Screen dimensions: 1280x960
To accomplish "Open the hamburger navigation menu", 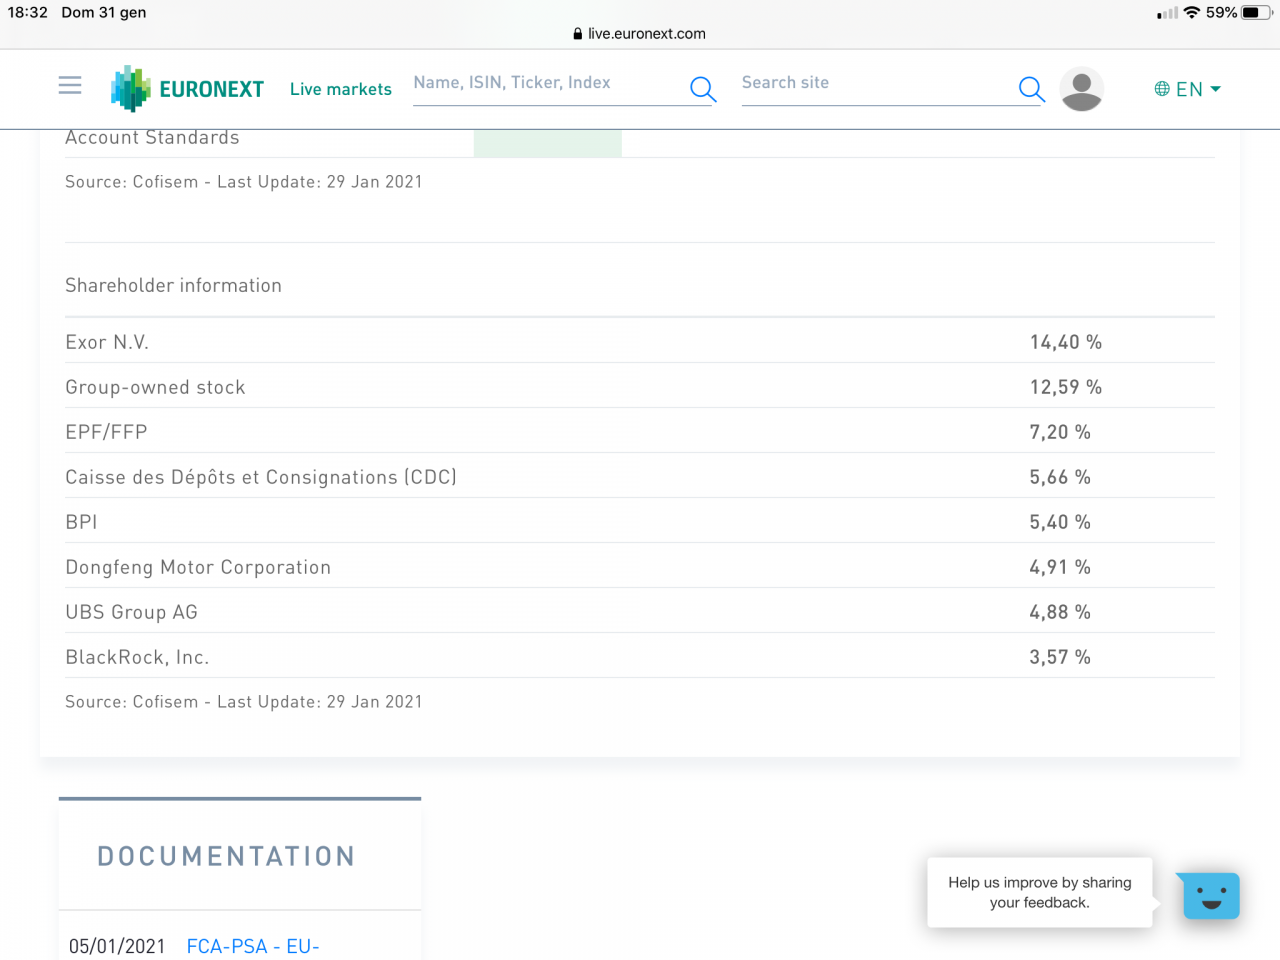I will click(x=70, y=86).
